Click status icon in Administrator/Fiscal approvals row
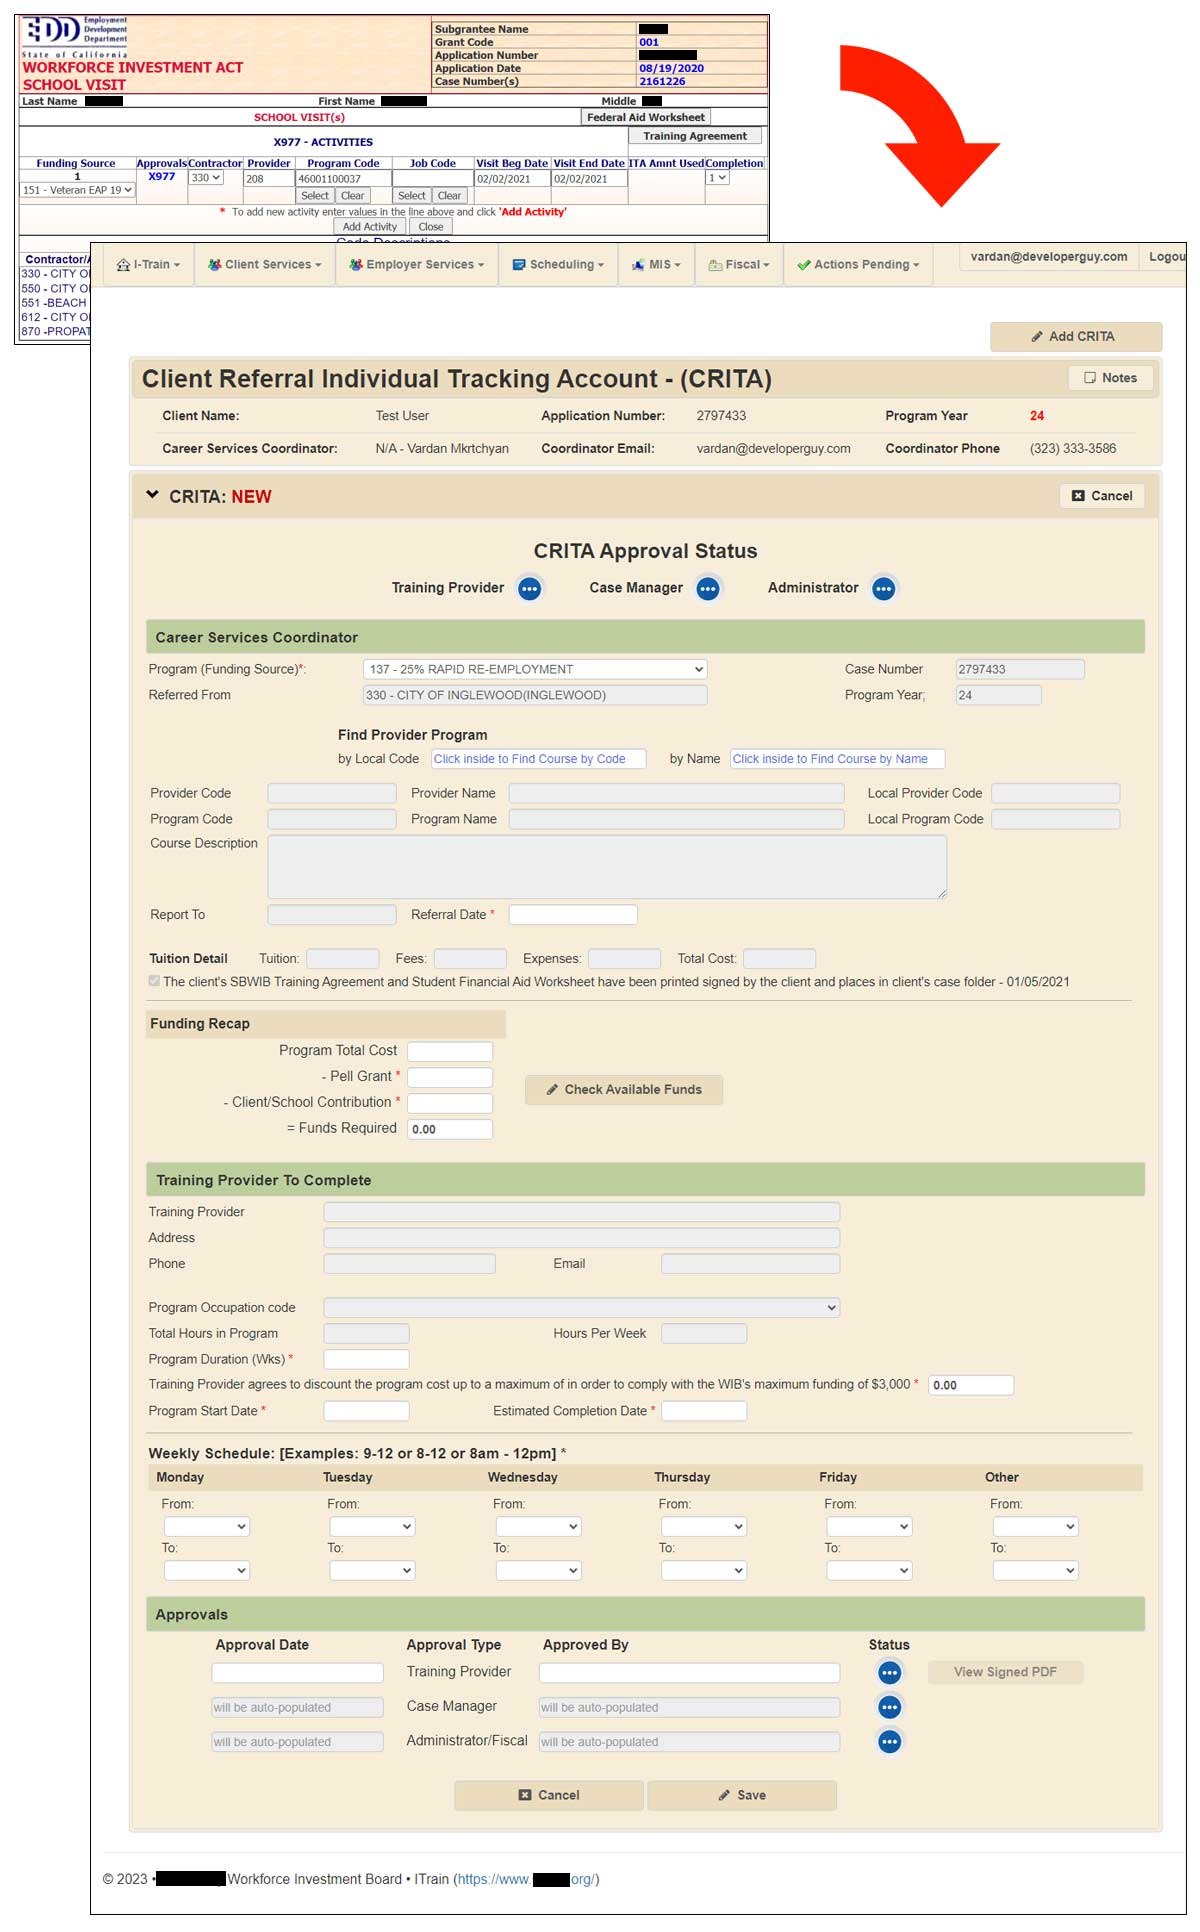 pos(889,1742)
